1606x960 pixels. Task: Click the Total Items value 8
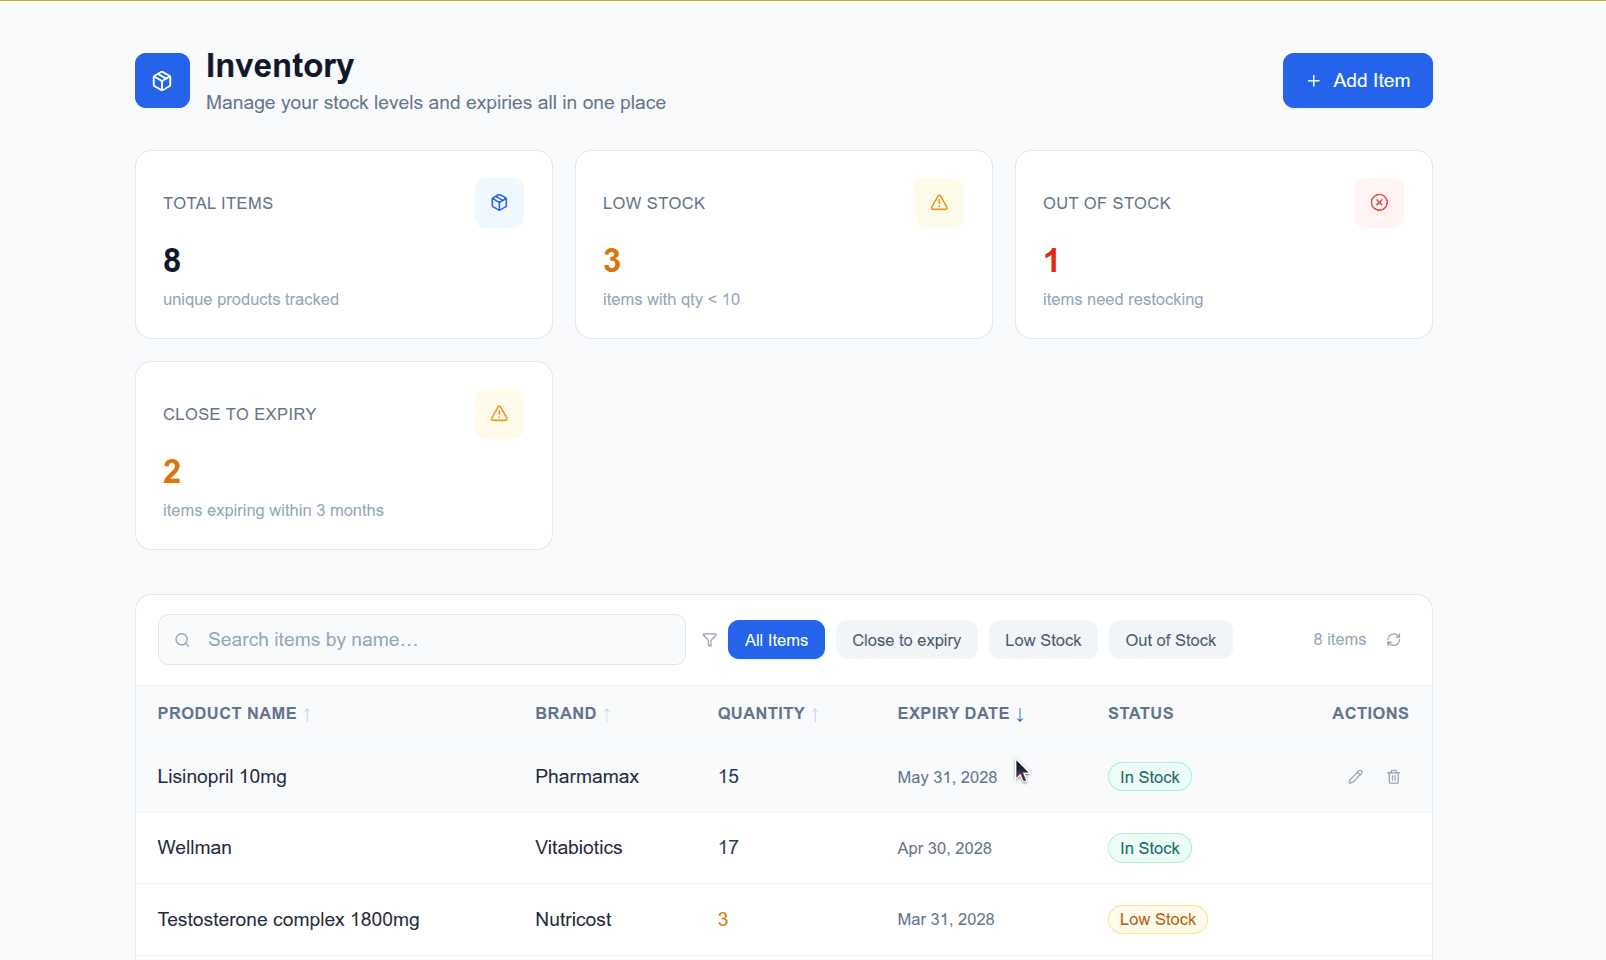(x=172, y=261)
